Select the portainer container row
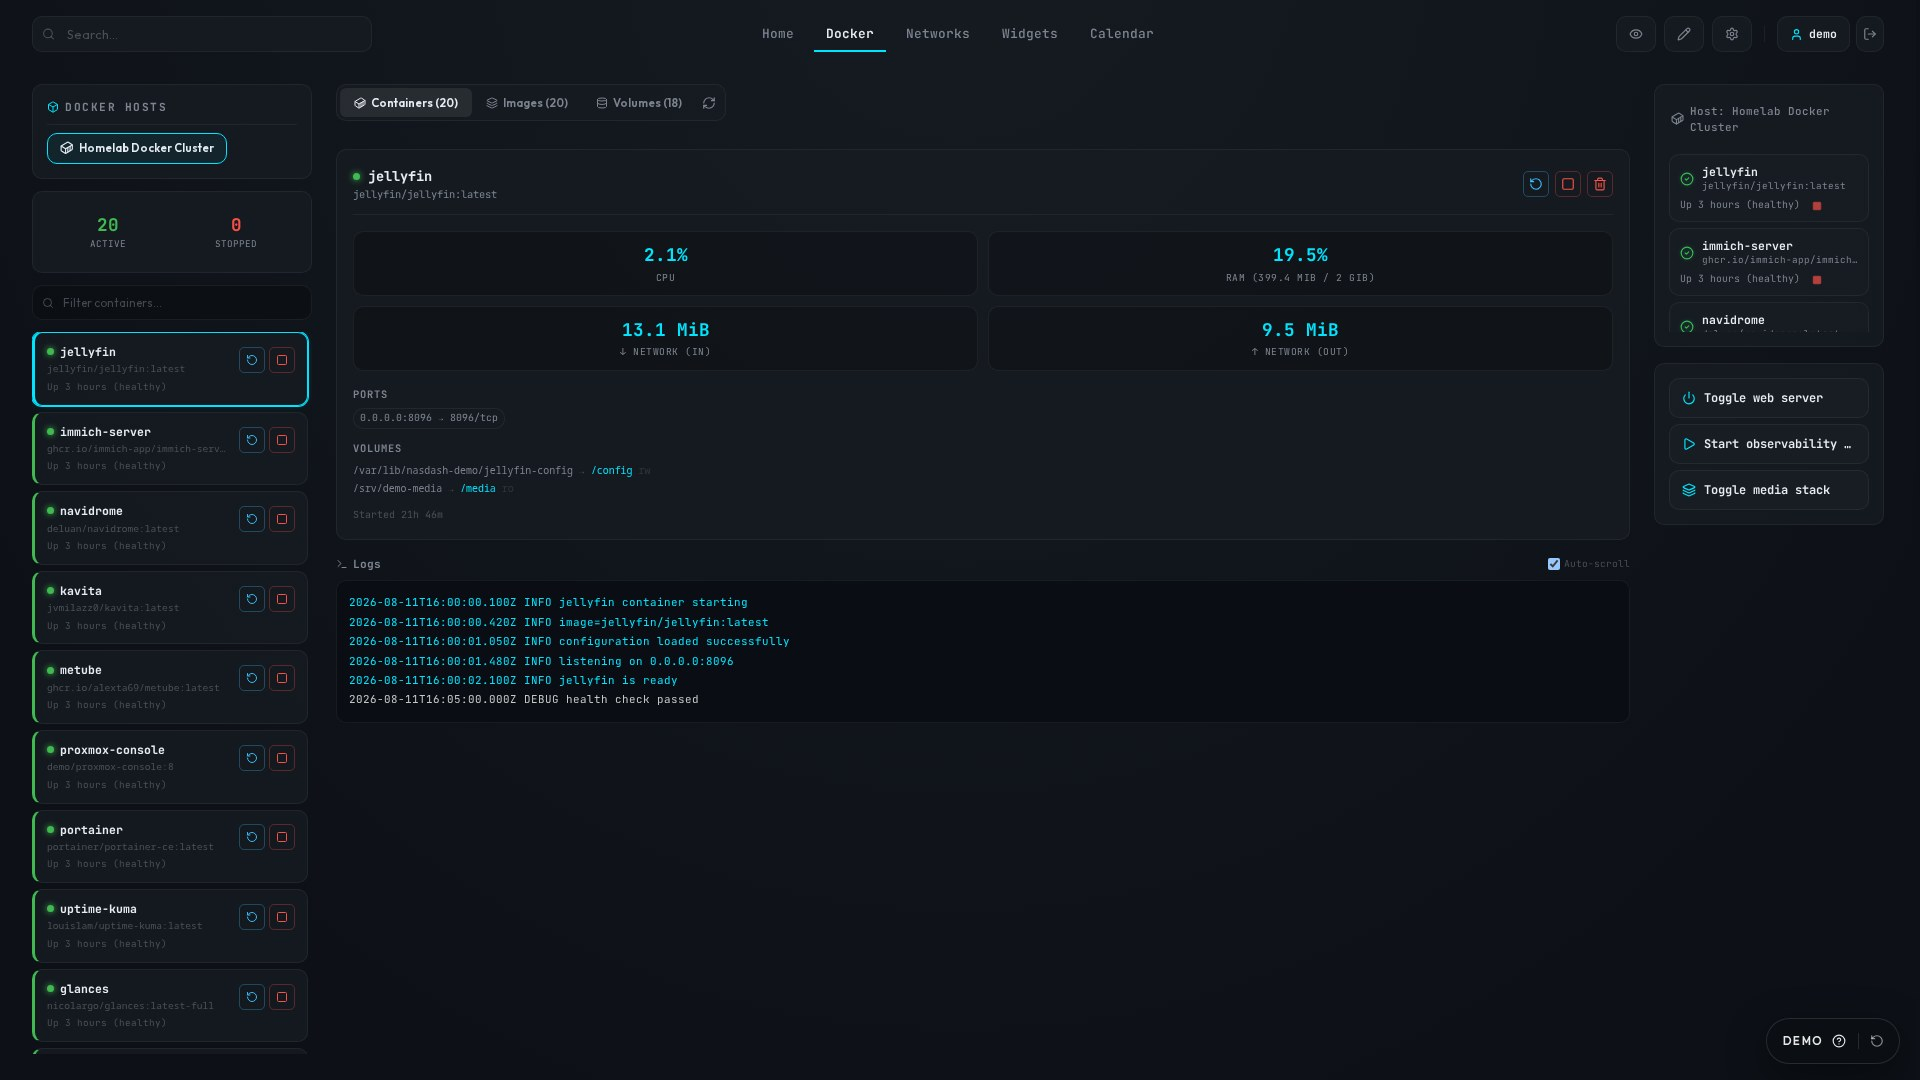The height and width of the screenshot is (1080, 1920). [170, 846]
